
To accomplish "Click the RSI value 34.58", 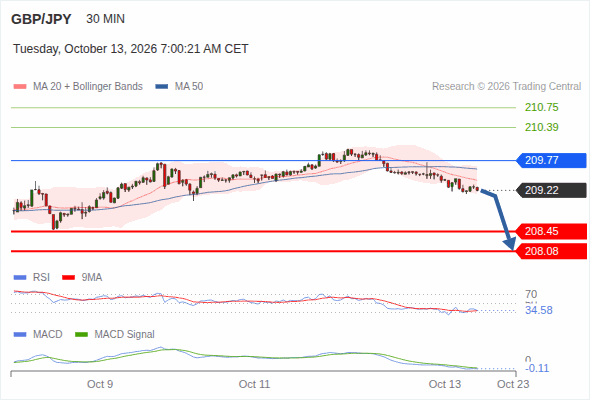I will pos(539,310).
